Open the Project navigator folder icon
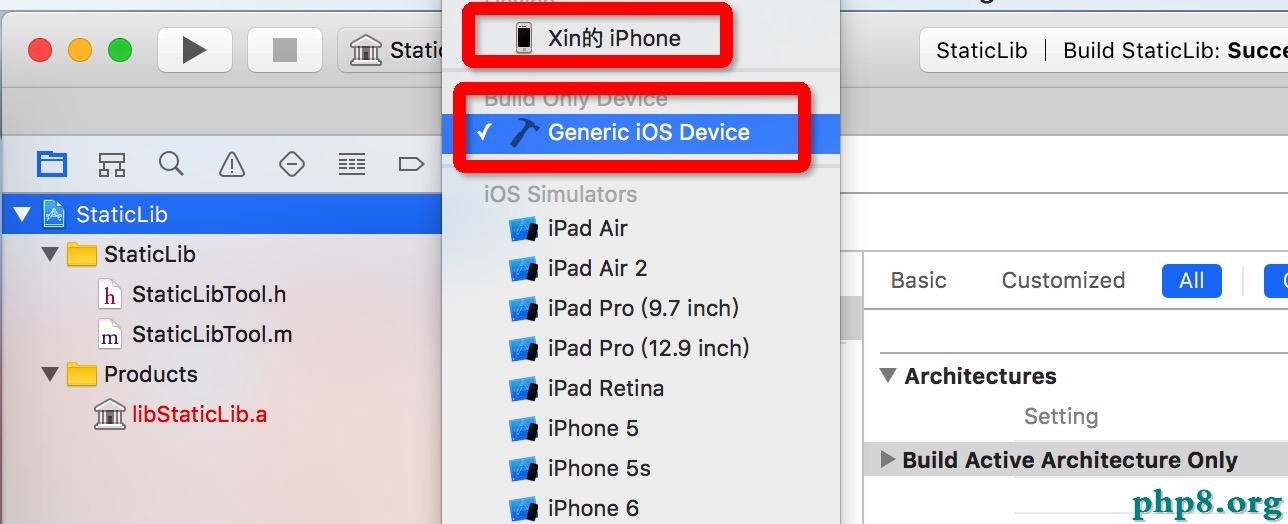 pyautogui.click(x=52, y=164)
